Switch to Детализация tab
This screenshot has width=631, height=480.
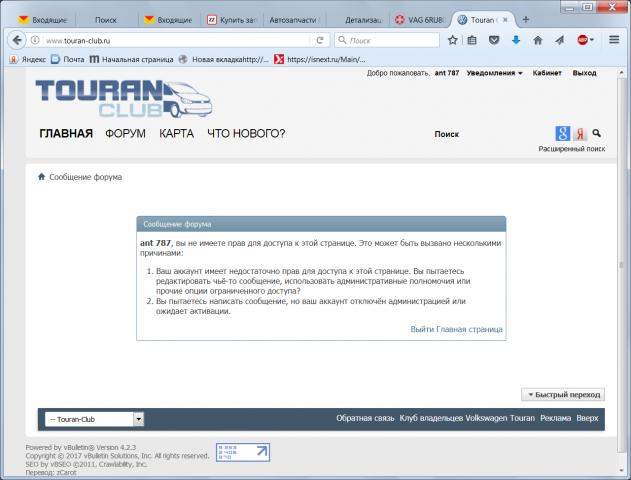click(x=357, y=20)
